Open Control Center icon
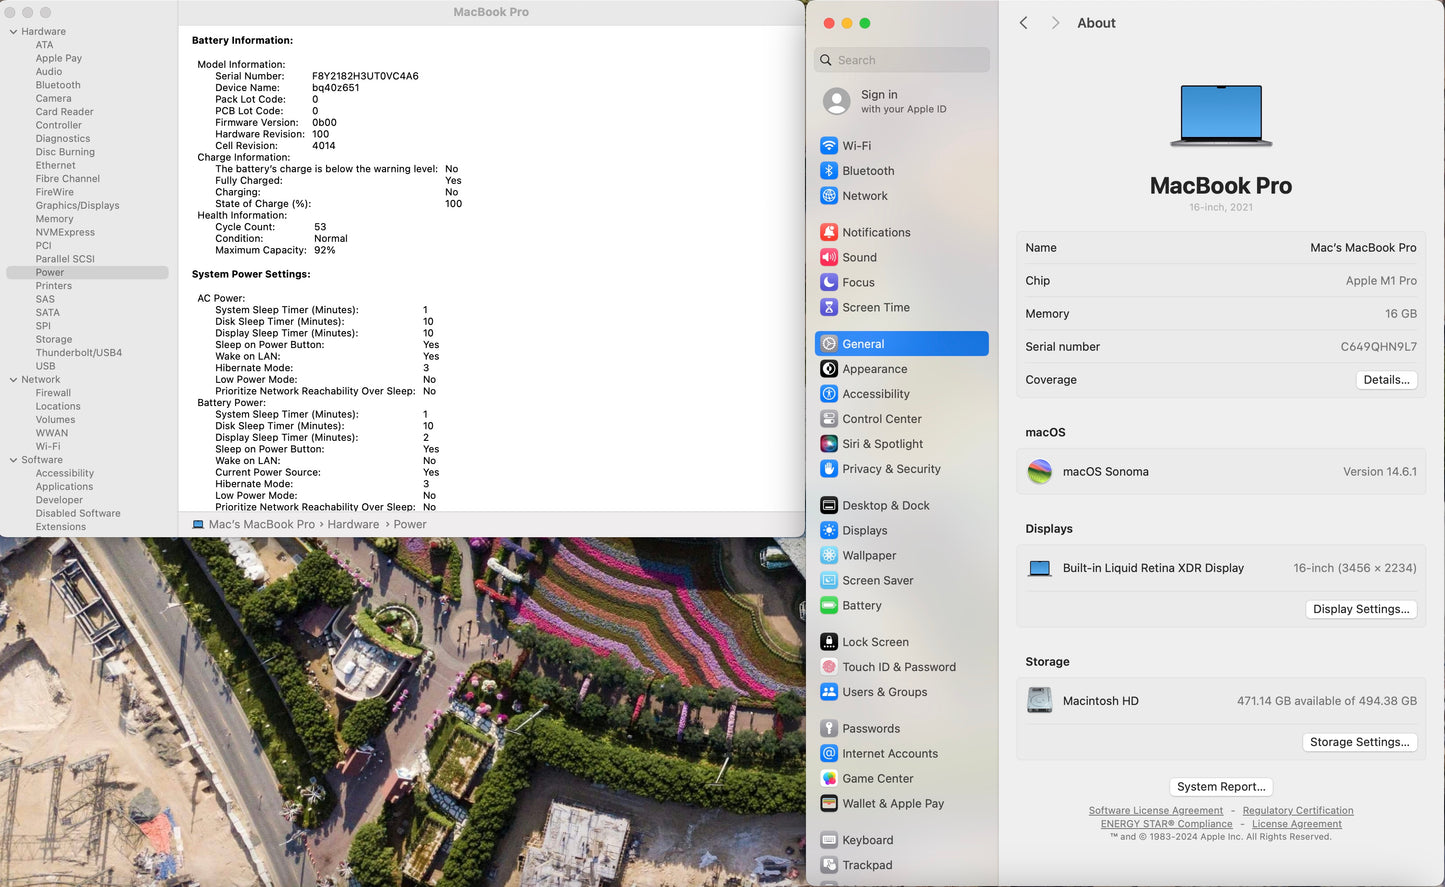This screenshot has width=1445, height=887. (829, 419)
